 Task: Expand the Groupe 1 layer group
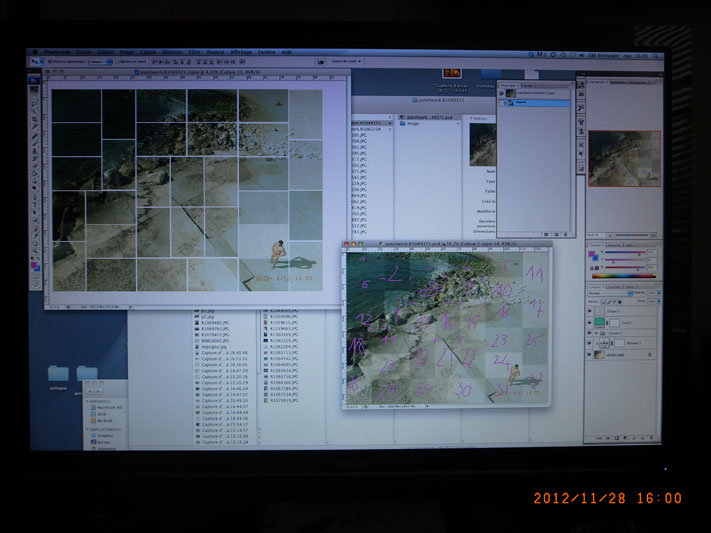(596, 333)
